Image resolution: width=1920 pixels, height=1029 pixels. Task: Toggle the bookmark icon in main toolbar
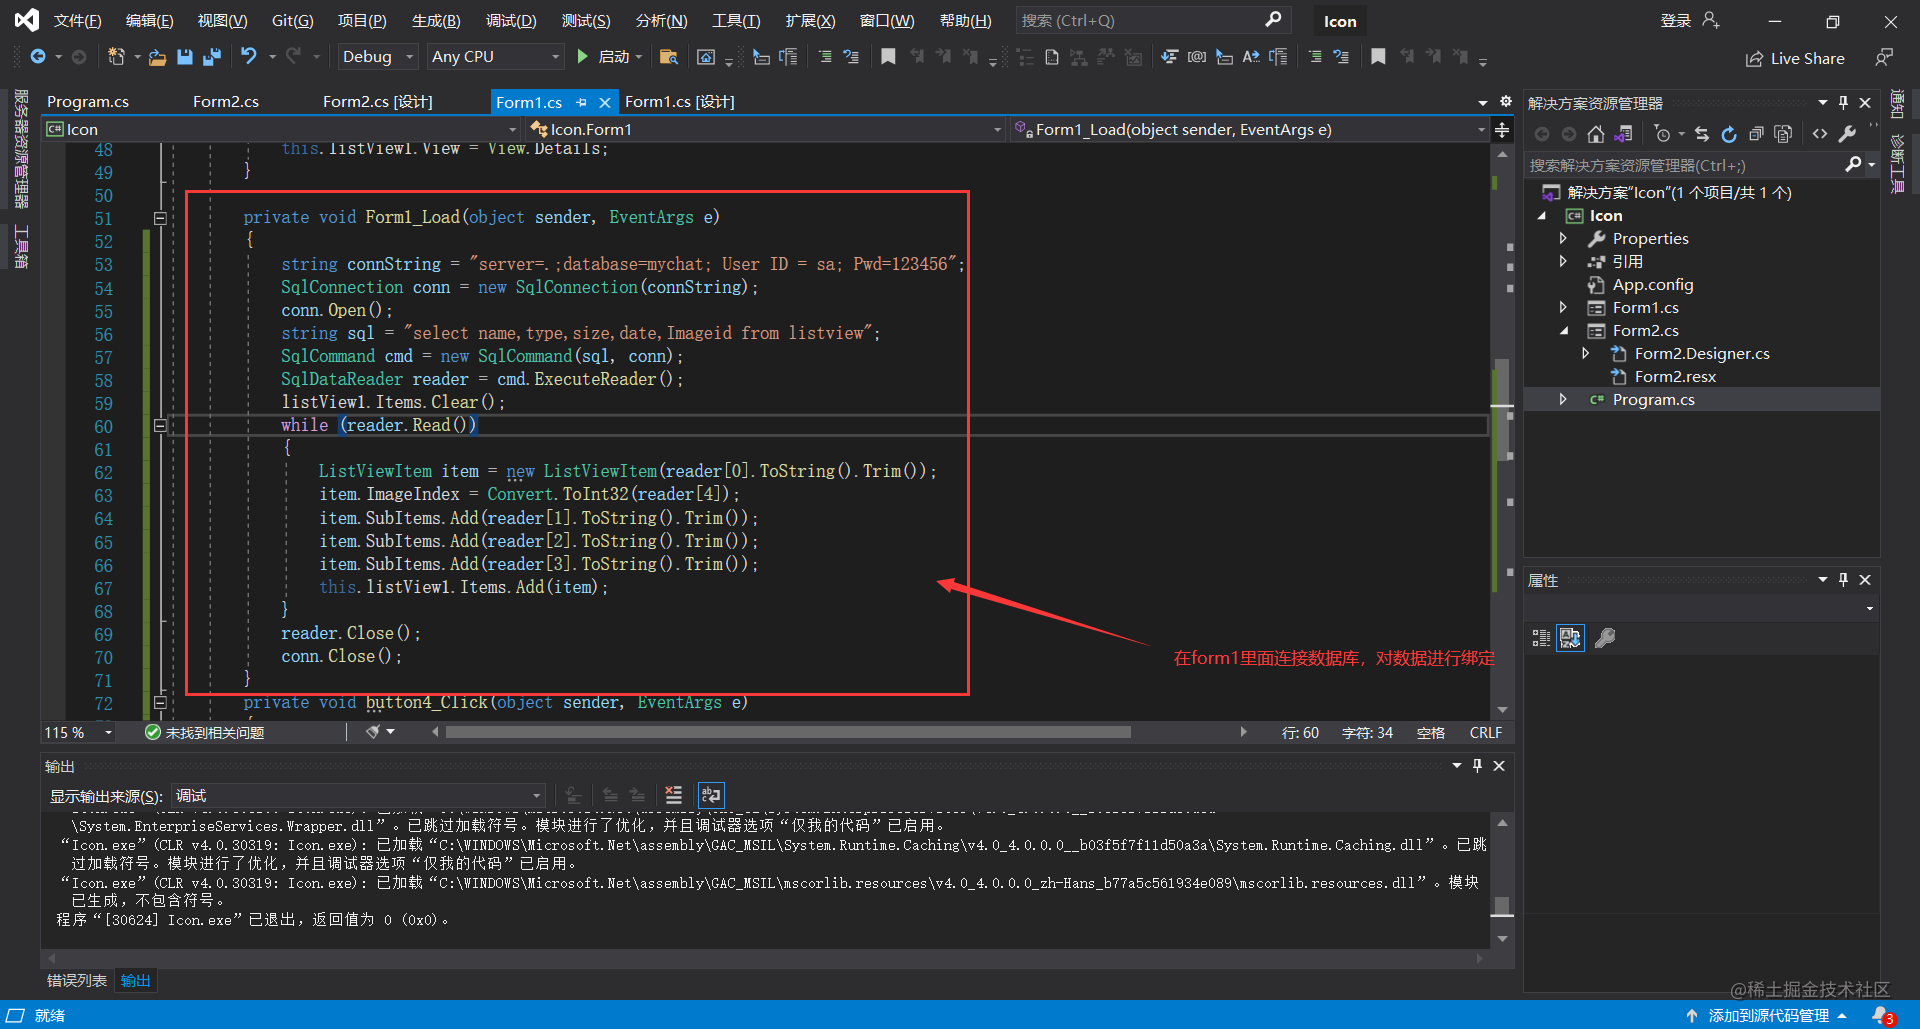pos(888,57)
